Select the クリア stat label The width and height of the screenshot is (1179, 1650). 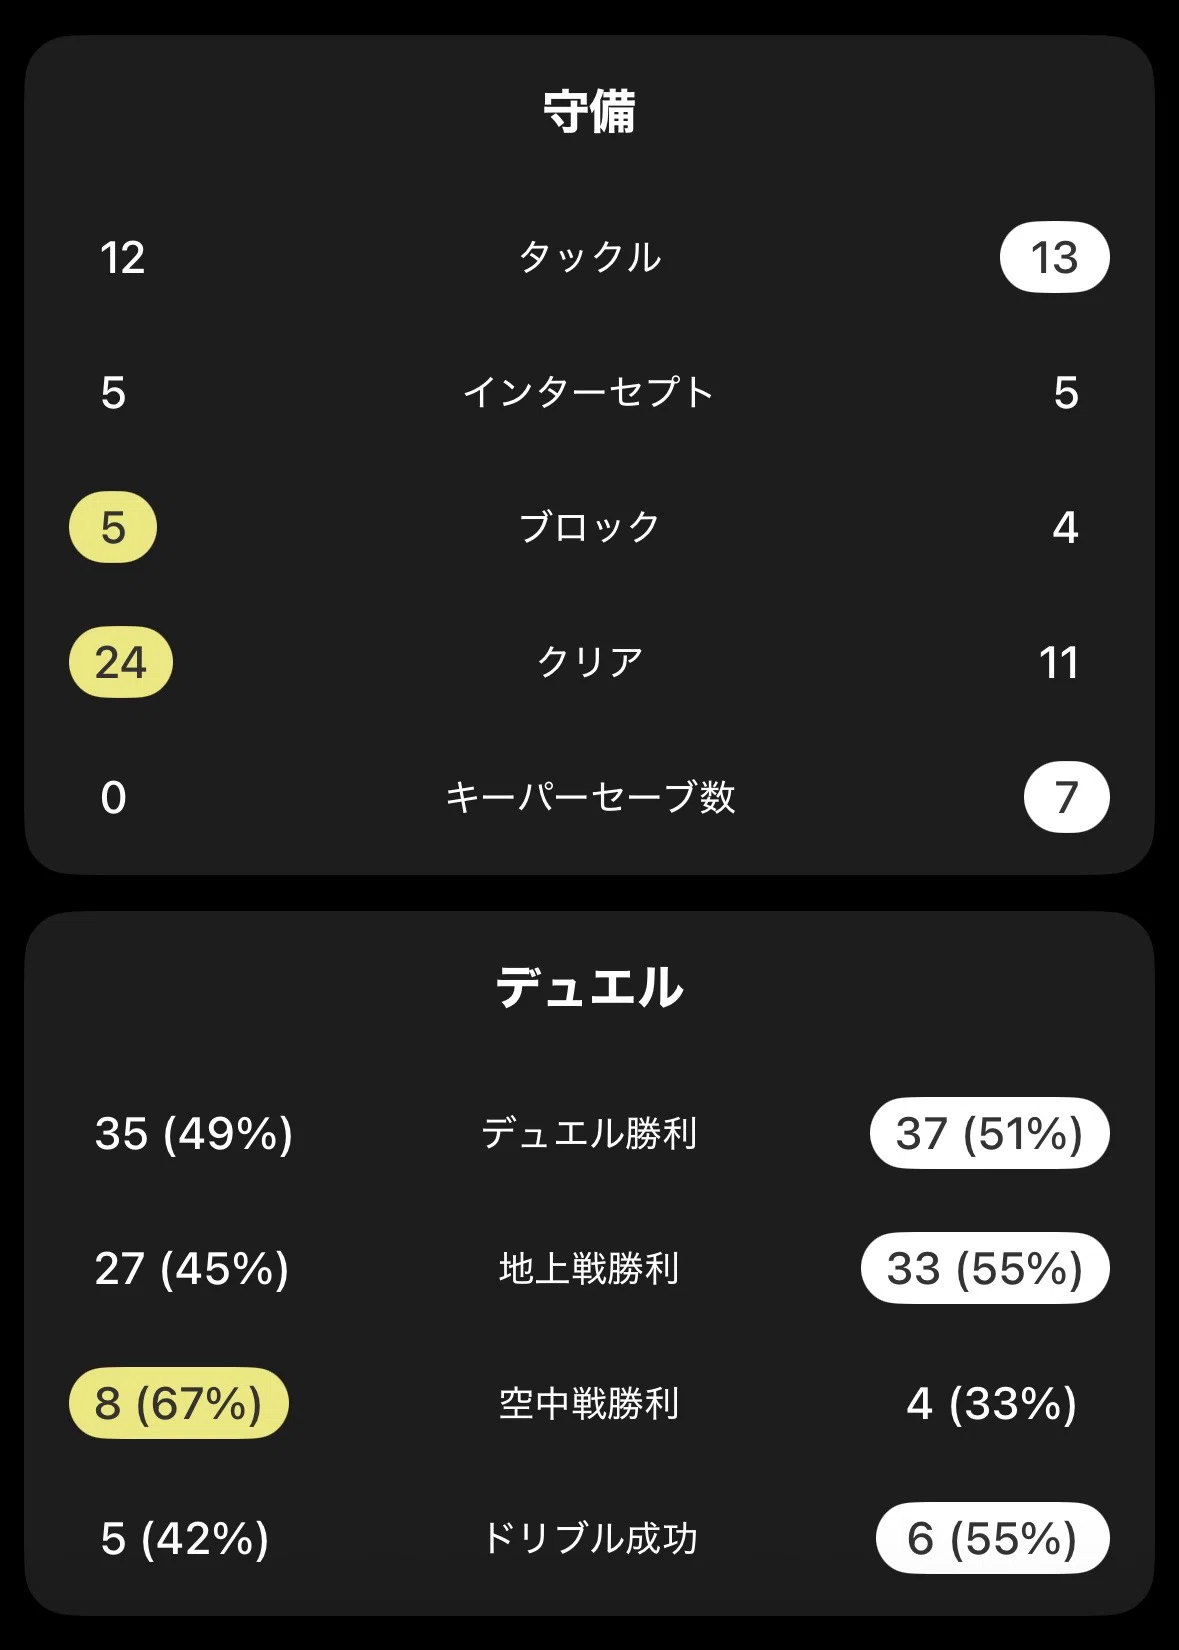point(589,662)
